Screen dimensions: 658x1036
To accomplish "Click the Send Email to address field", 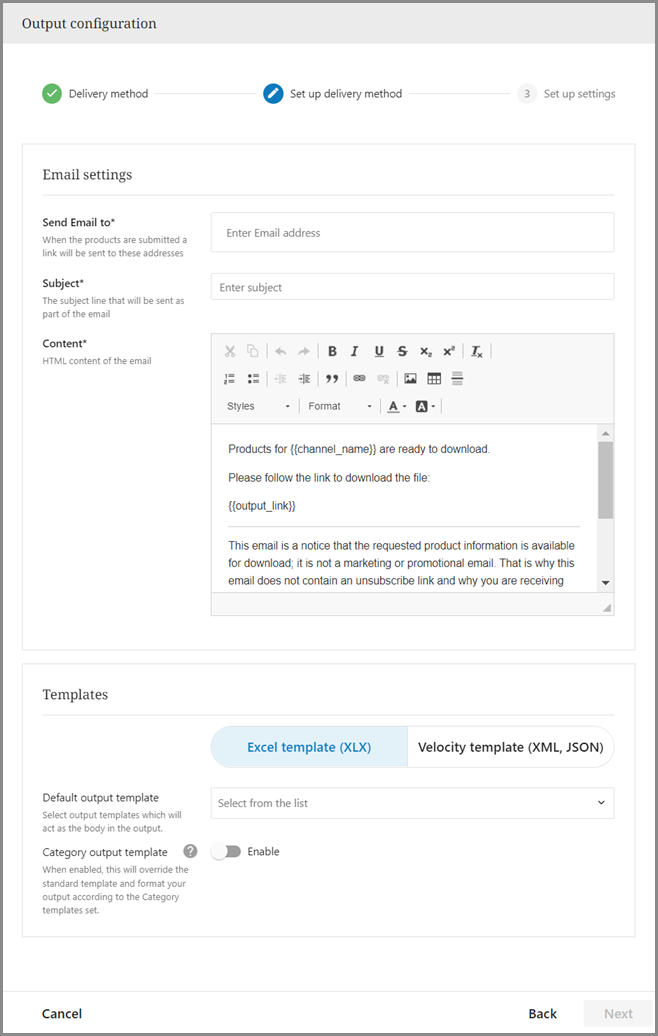I will pyautogui.click(x=412, y=233).
